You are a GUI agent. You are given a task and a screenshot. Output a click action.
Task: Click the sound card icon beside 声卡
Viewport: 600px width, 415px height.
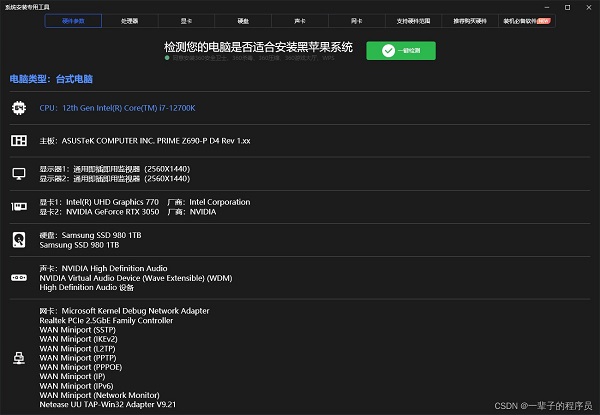[18, 278]
